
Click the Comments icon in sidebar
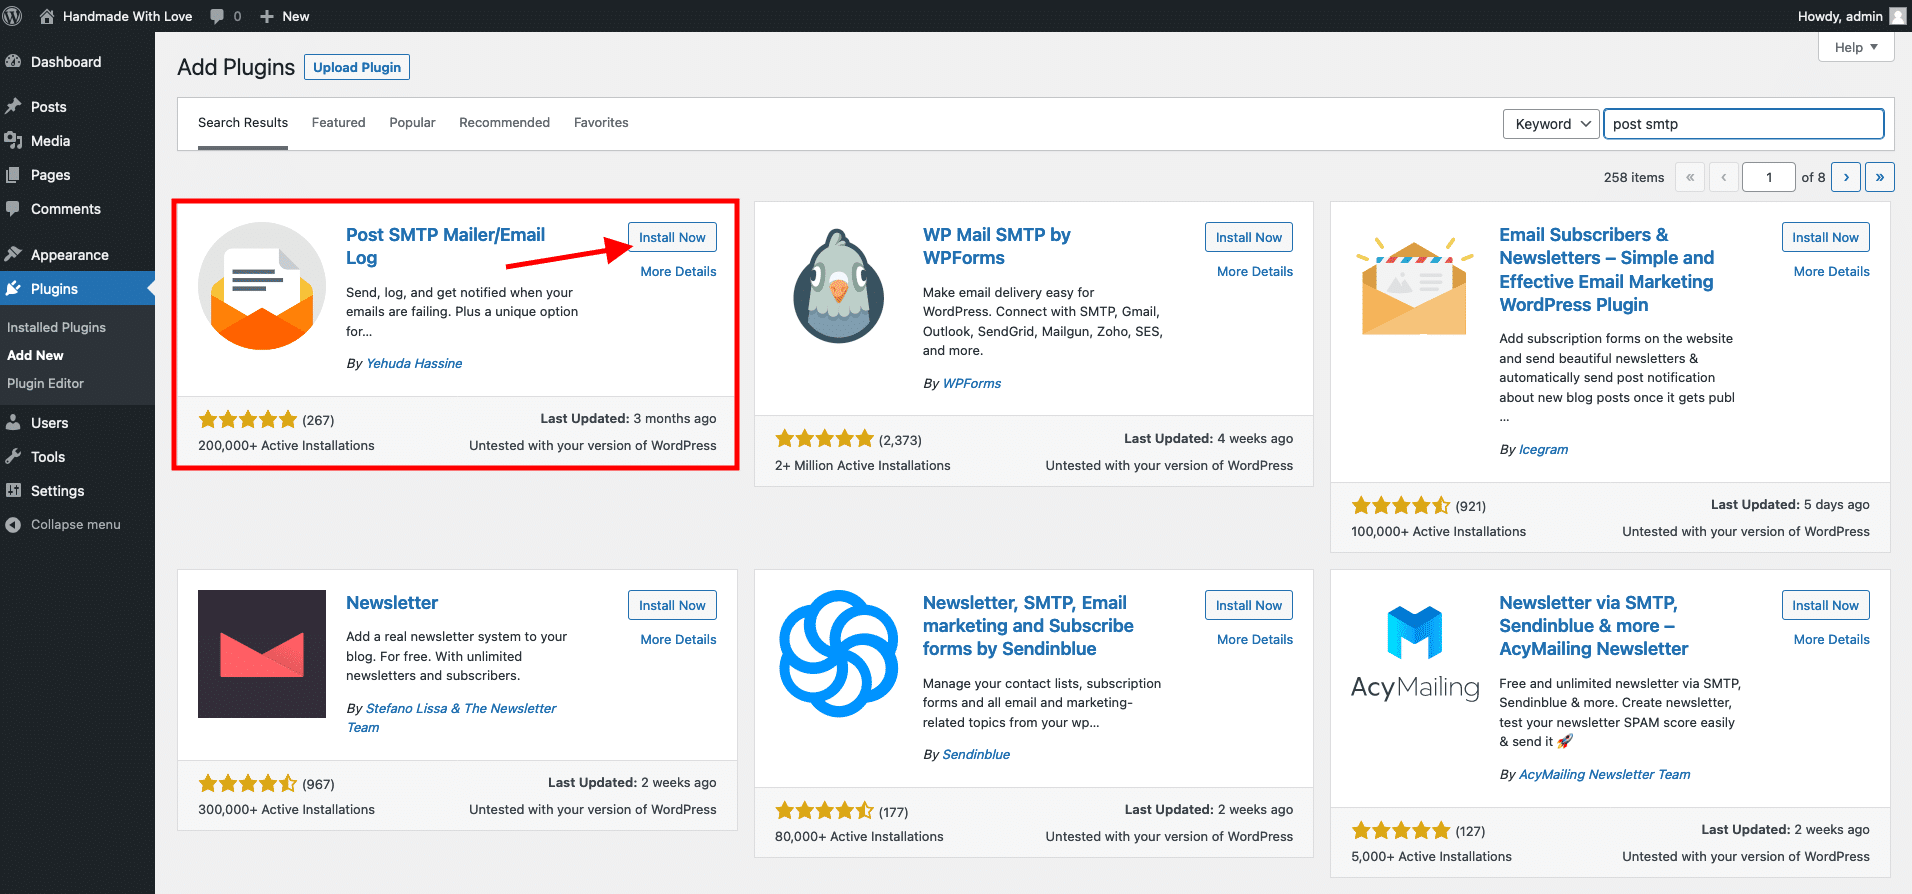coord(13,209)
